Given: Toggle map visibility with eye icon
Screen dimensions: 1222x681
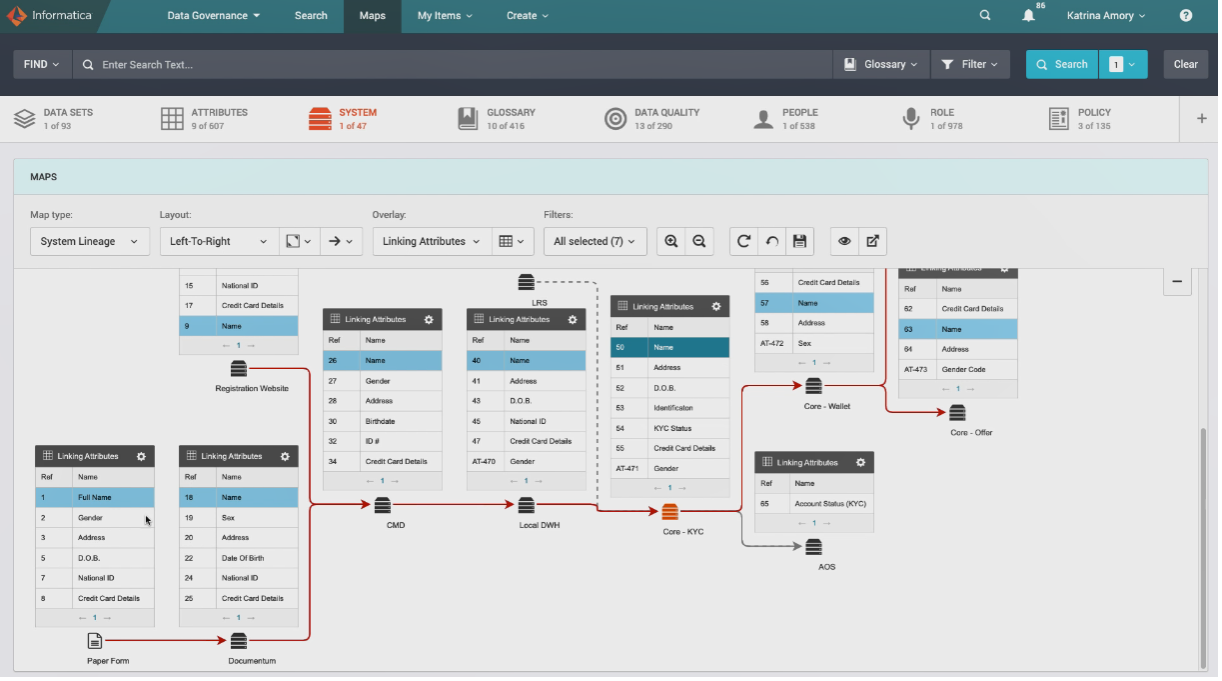Looking at the screenshot, I should [844, 241].
